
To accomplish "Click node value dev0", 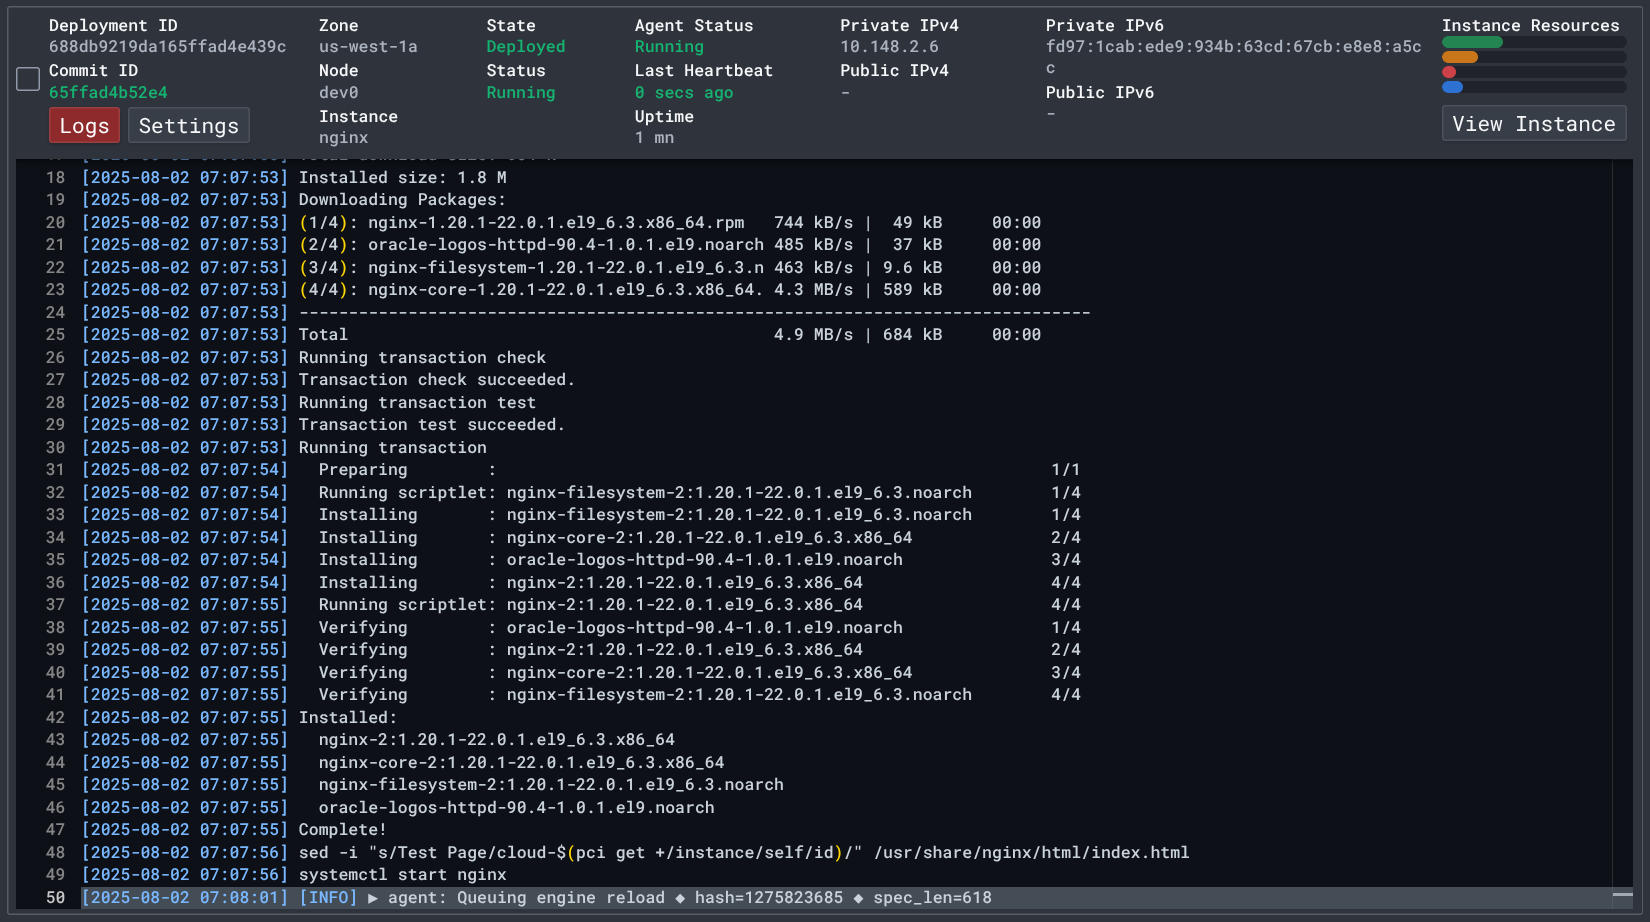I will click(x=339, y=93).
